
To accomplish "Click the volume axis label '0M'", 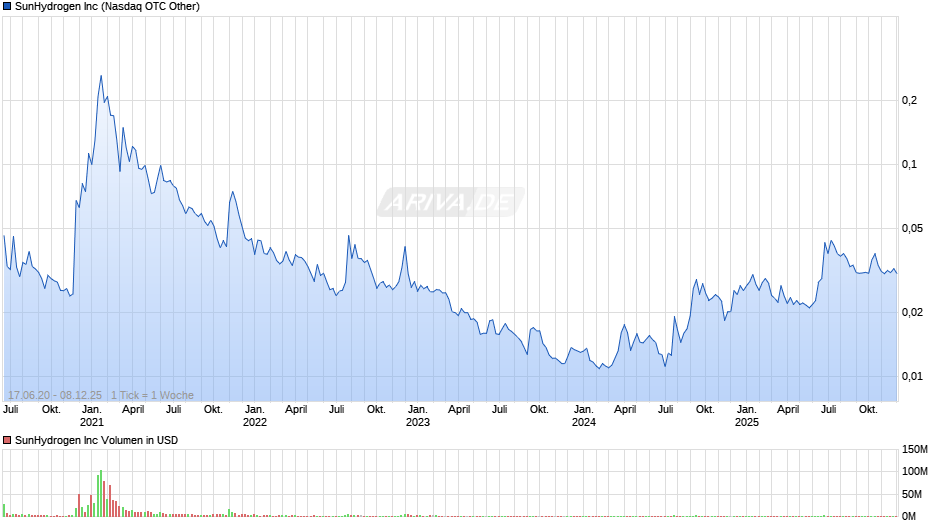I will tap(909, 516).
